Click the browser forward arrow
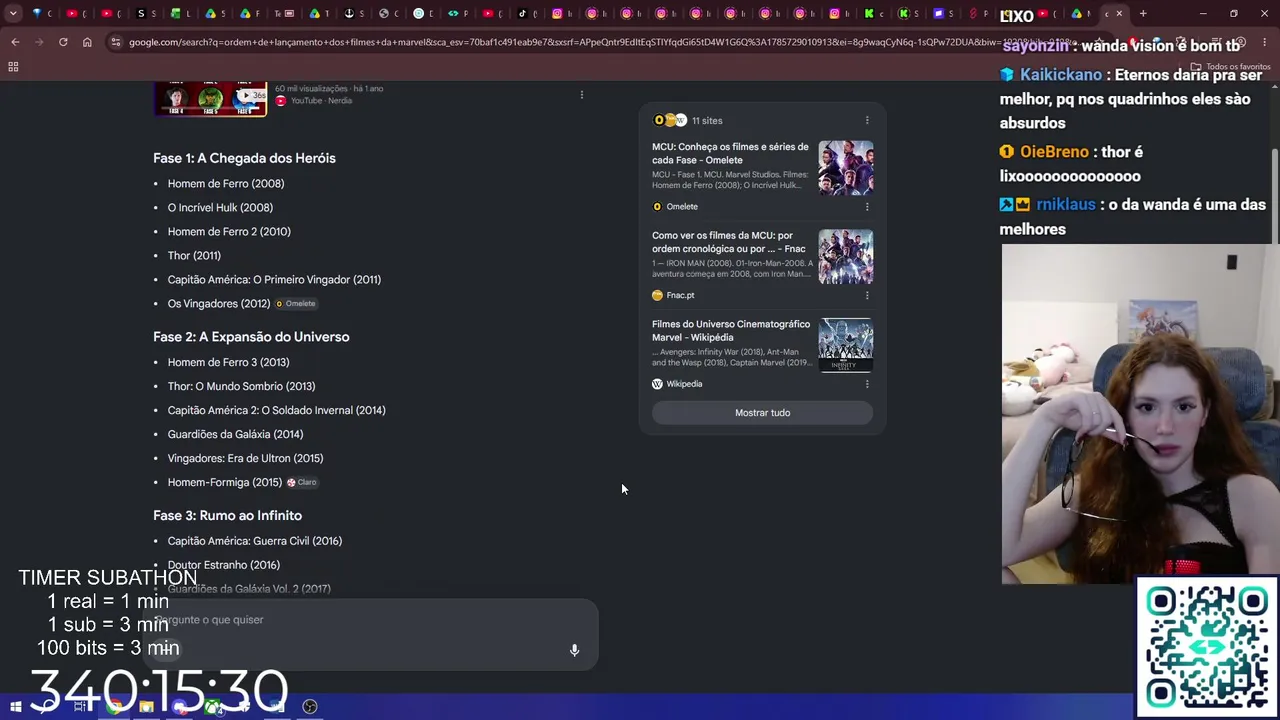Viewport: 1280px width, 720px height. pyautogui.click(x=39, y=42)
